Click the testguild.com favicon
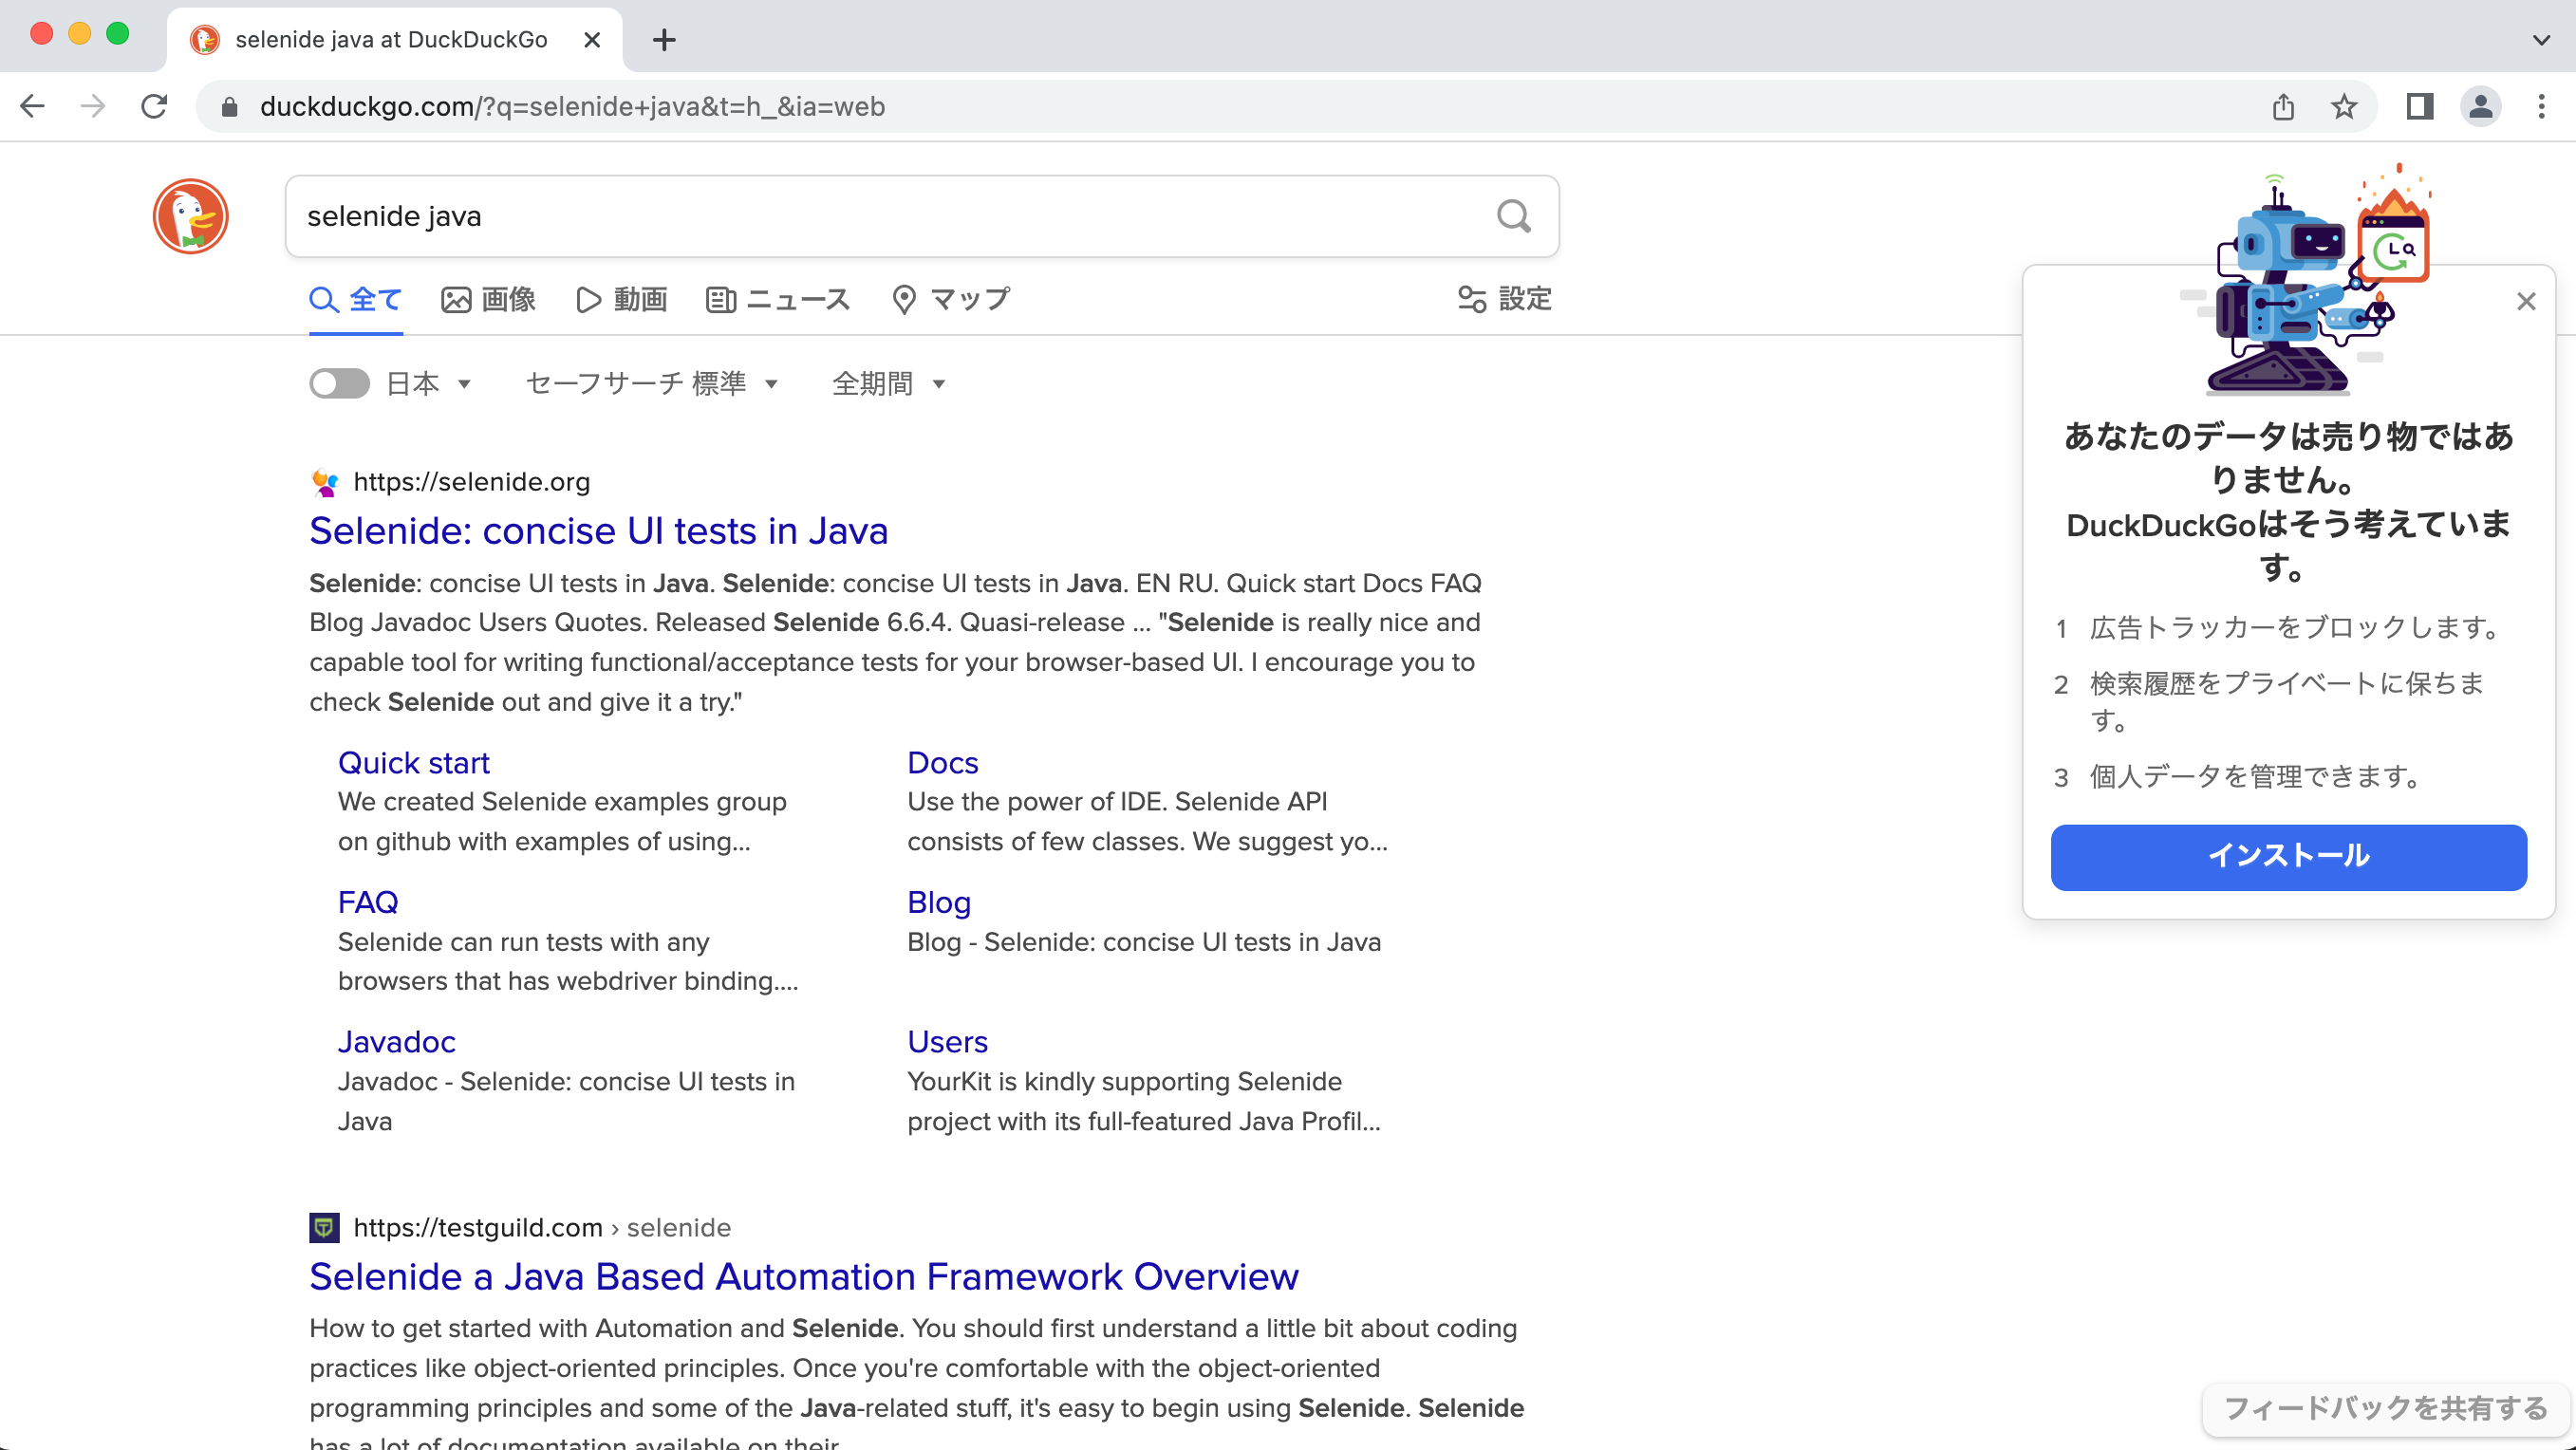The width and height of the screenshot is (2576, 1450). pyautogui.click(x=324, y=1228)
